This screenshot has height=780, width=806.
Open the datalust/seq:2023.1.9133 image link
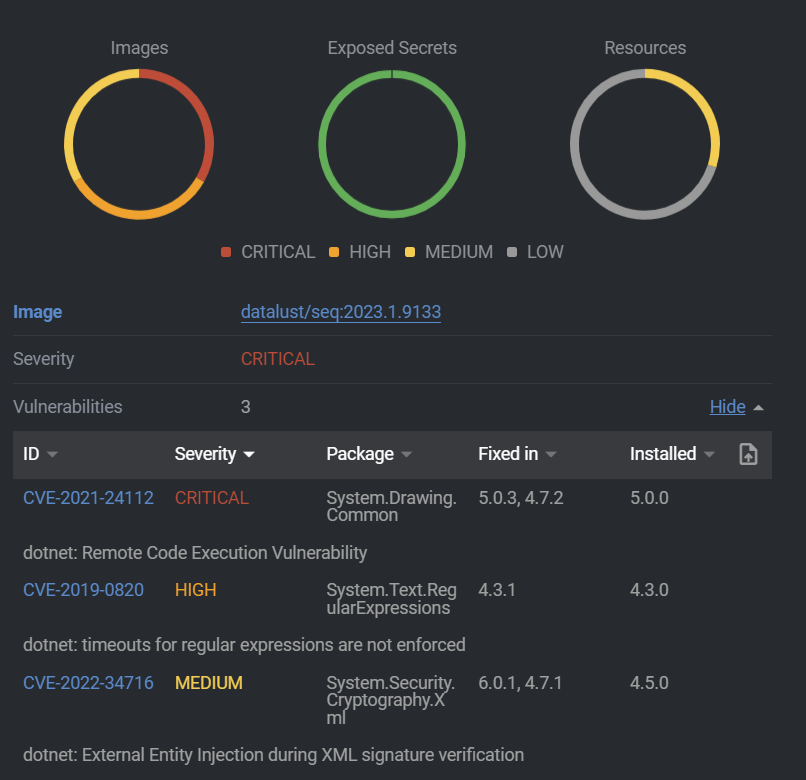[x=340, y=312]
